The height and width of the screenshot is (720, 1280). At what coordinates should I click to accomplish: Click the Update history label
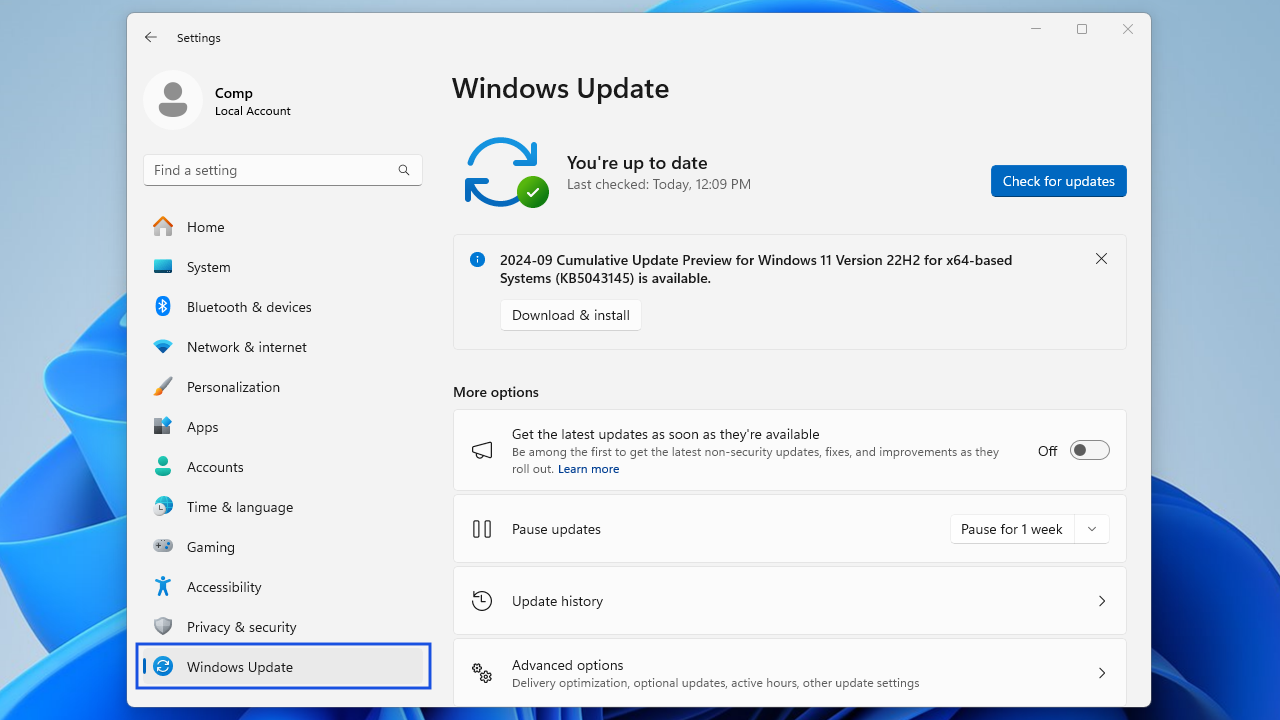(x=557, y=601)
